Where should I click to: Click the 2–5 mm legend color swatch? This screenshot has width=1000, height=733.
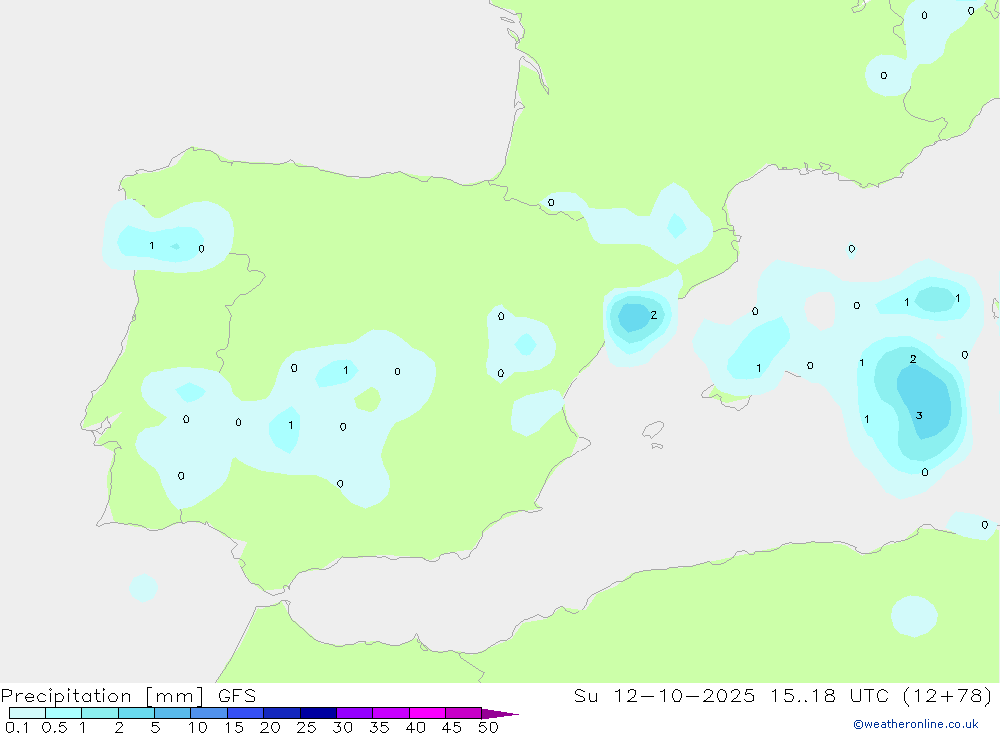tap(136, 713)
